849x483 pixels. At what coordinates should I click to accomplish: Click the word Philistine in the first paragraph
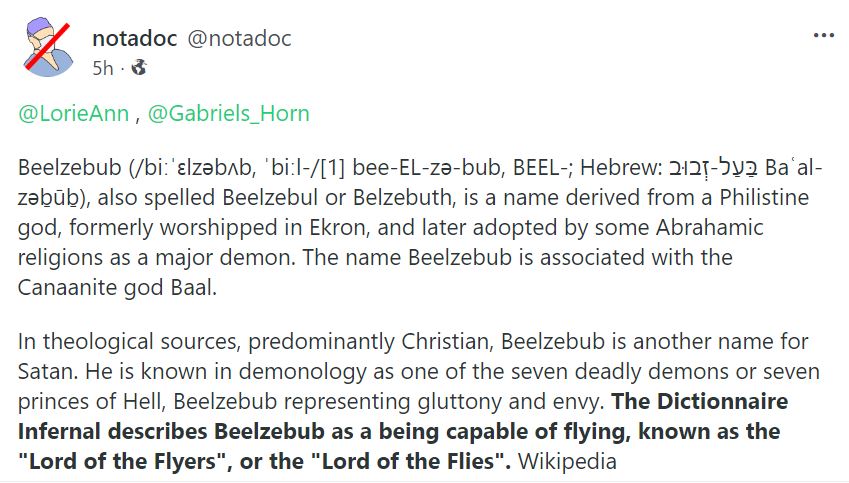click(x=764, y=198)
